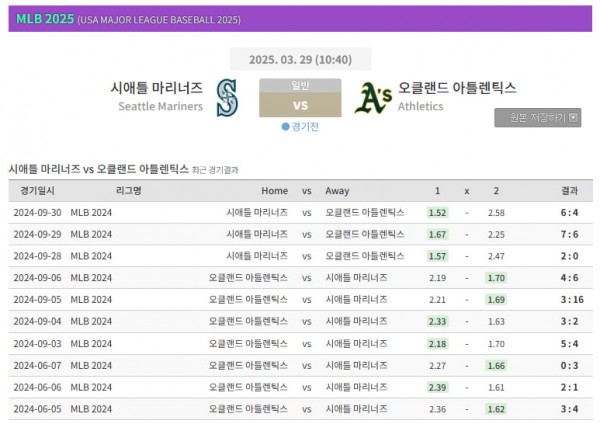This screenshot has height=424, width=600.
Task: Click the Seattle Mariners team logo
Action: (x=227, y=97)
